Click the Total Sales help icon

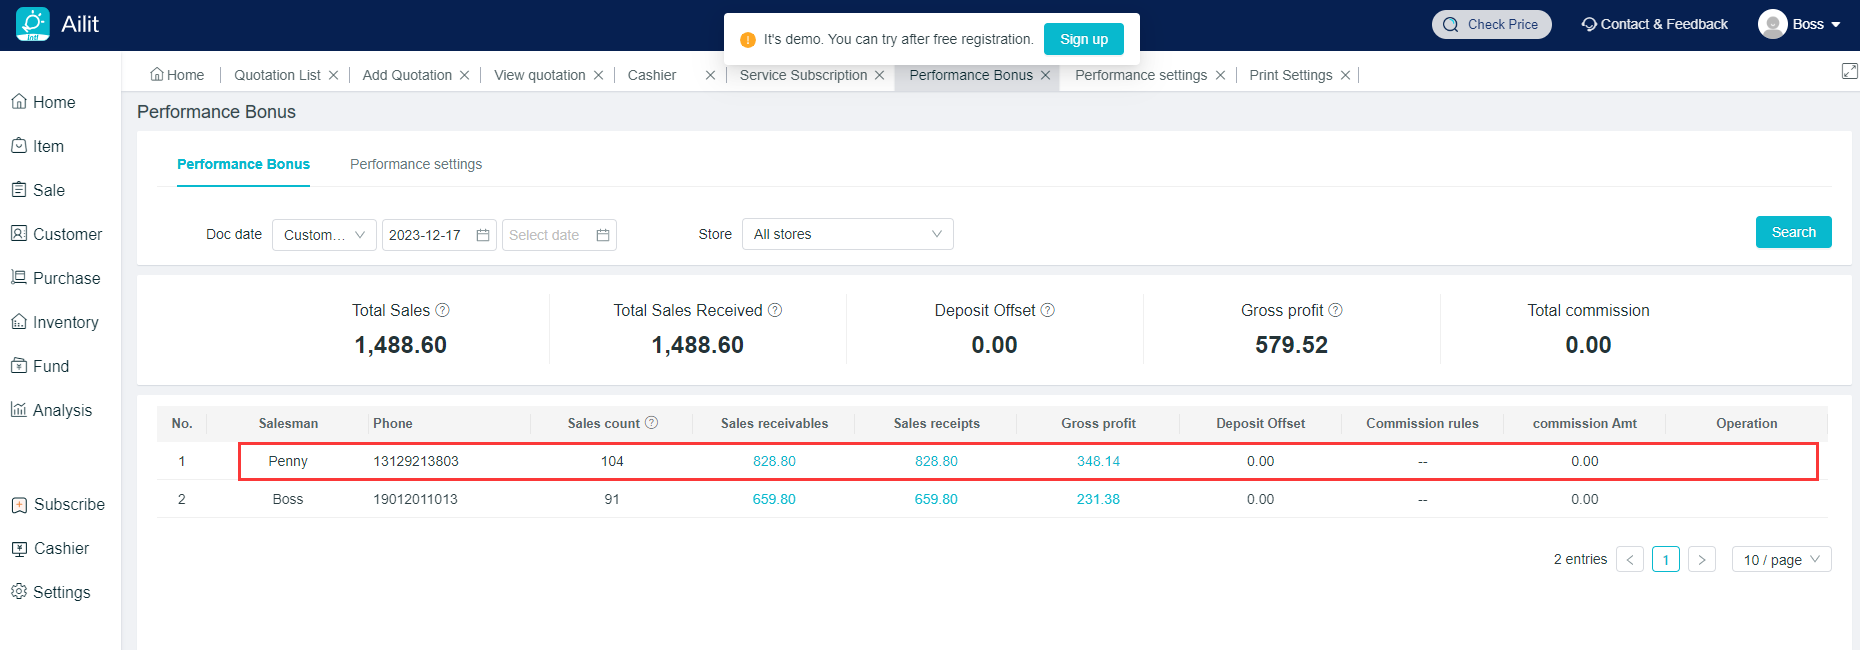click(x=443, y=310)
